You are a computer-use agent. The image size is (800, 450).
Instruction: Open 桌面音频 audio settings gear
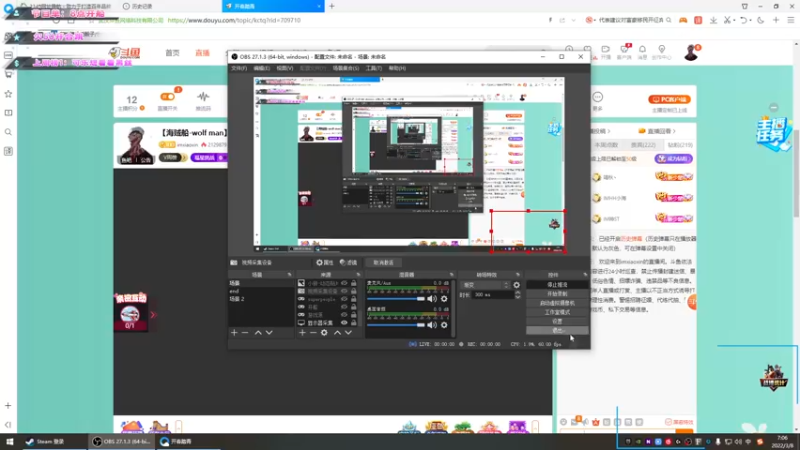pos(444,324)
